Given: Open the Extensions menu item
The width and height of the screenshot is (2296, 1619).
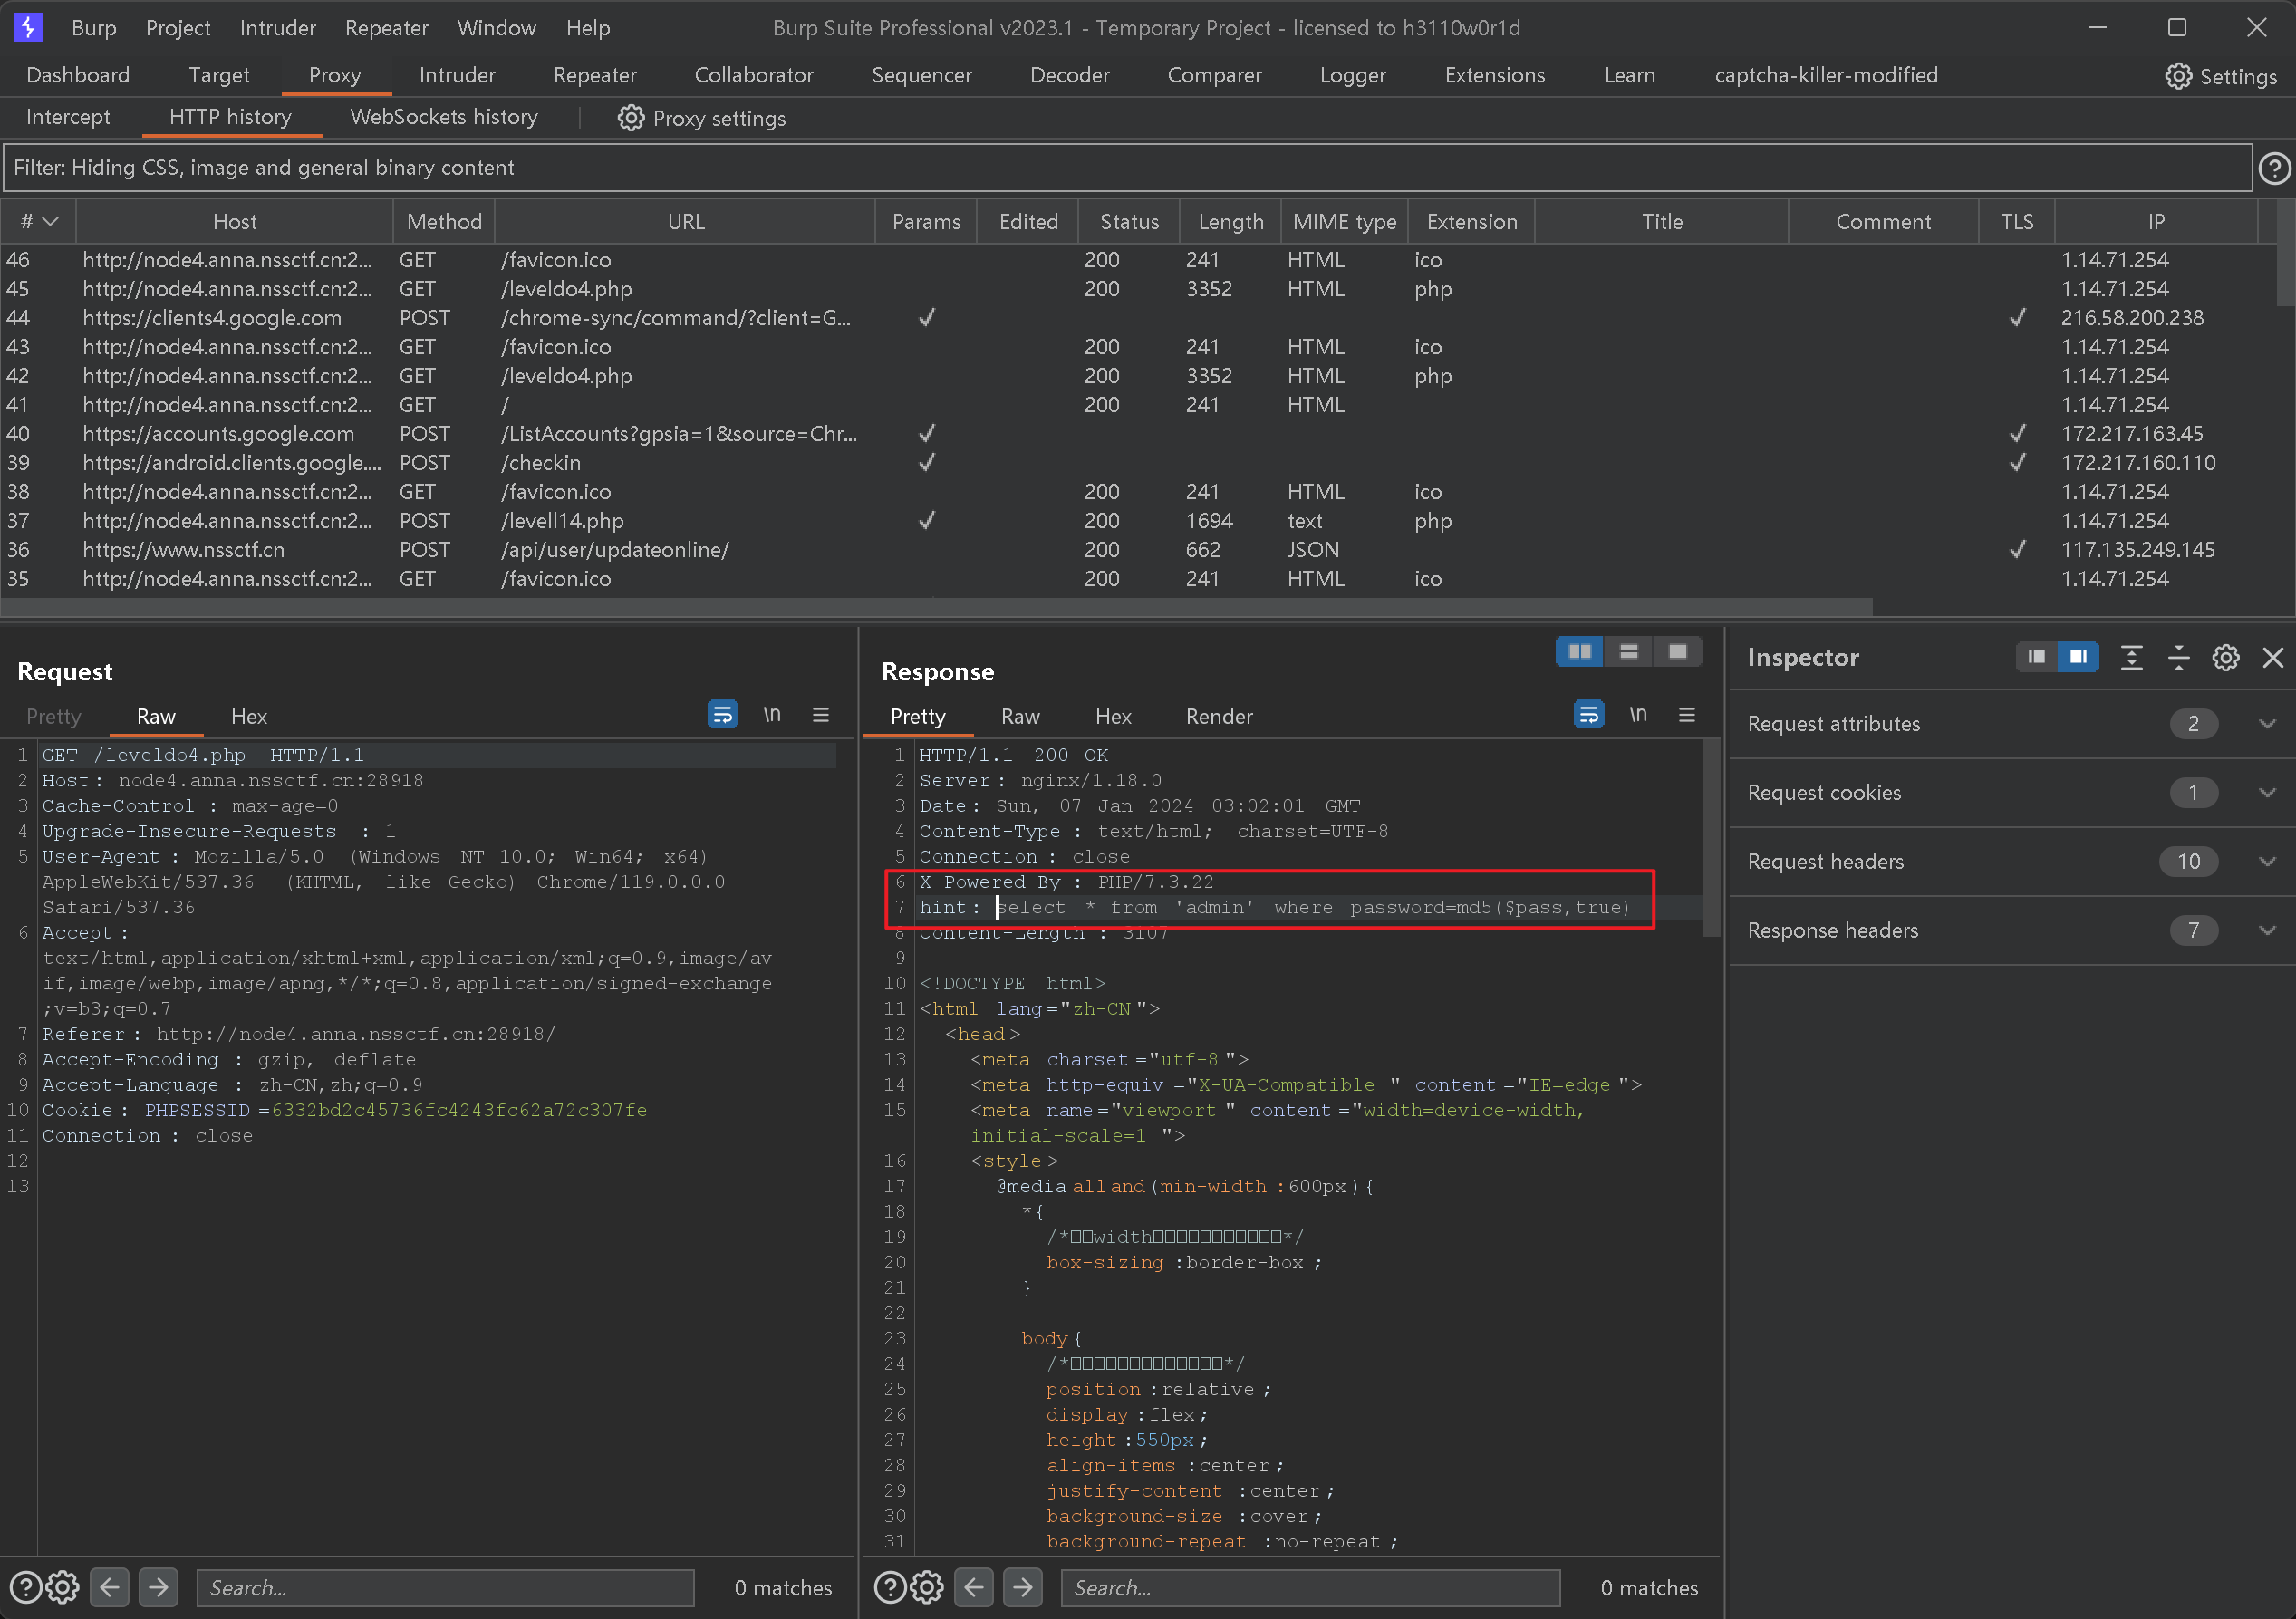Looking at the screenshot, I should tap(1495, 75).
